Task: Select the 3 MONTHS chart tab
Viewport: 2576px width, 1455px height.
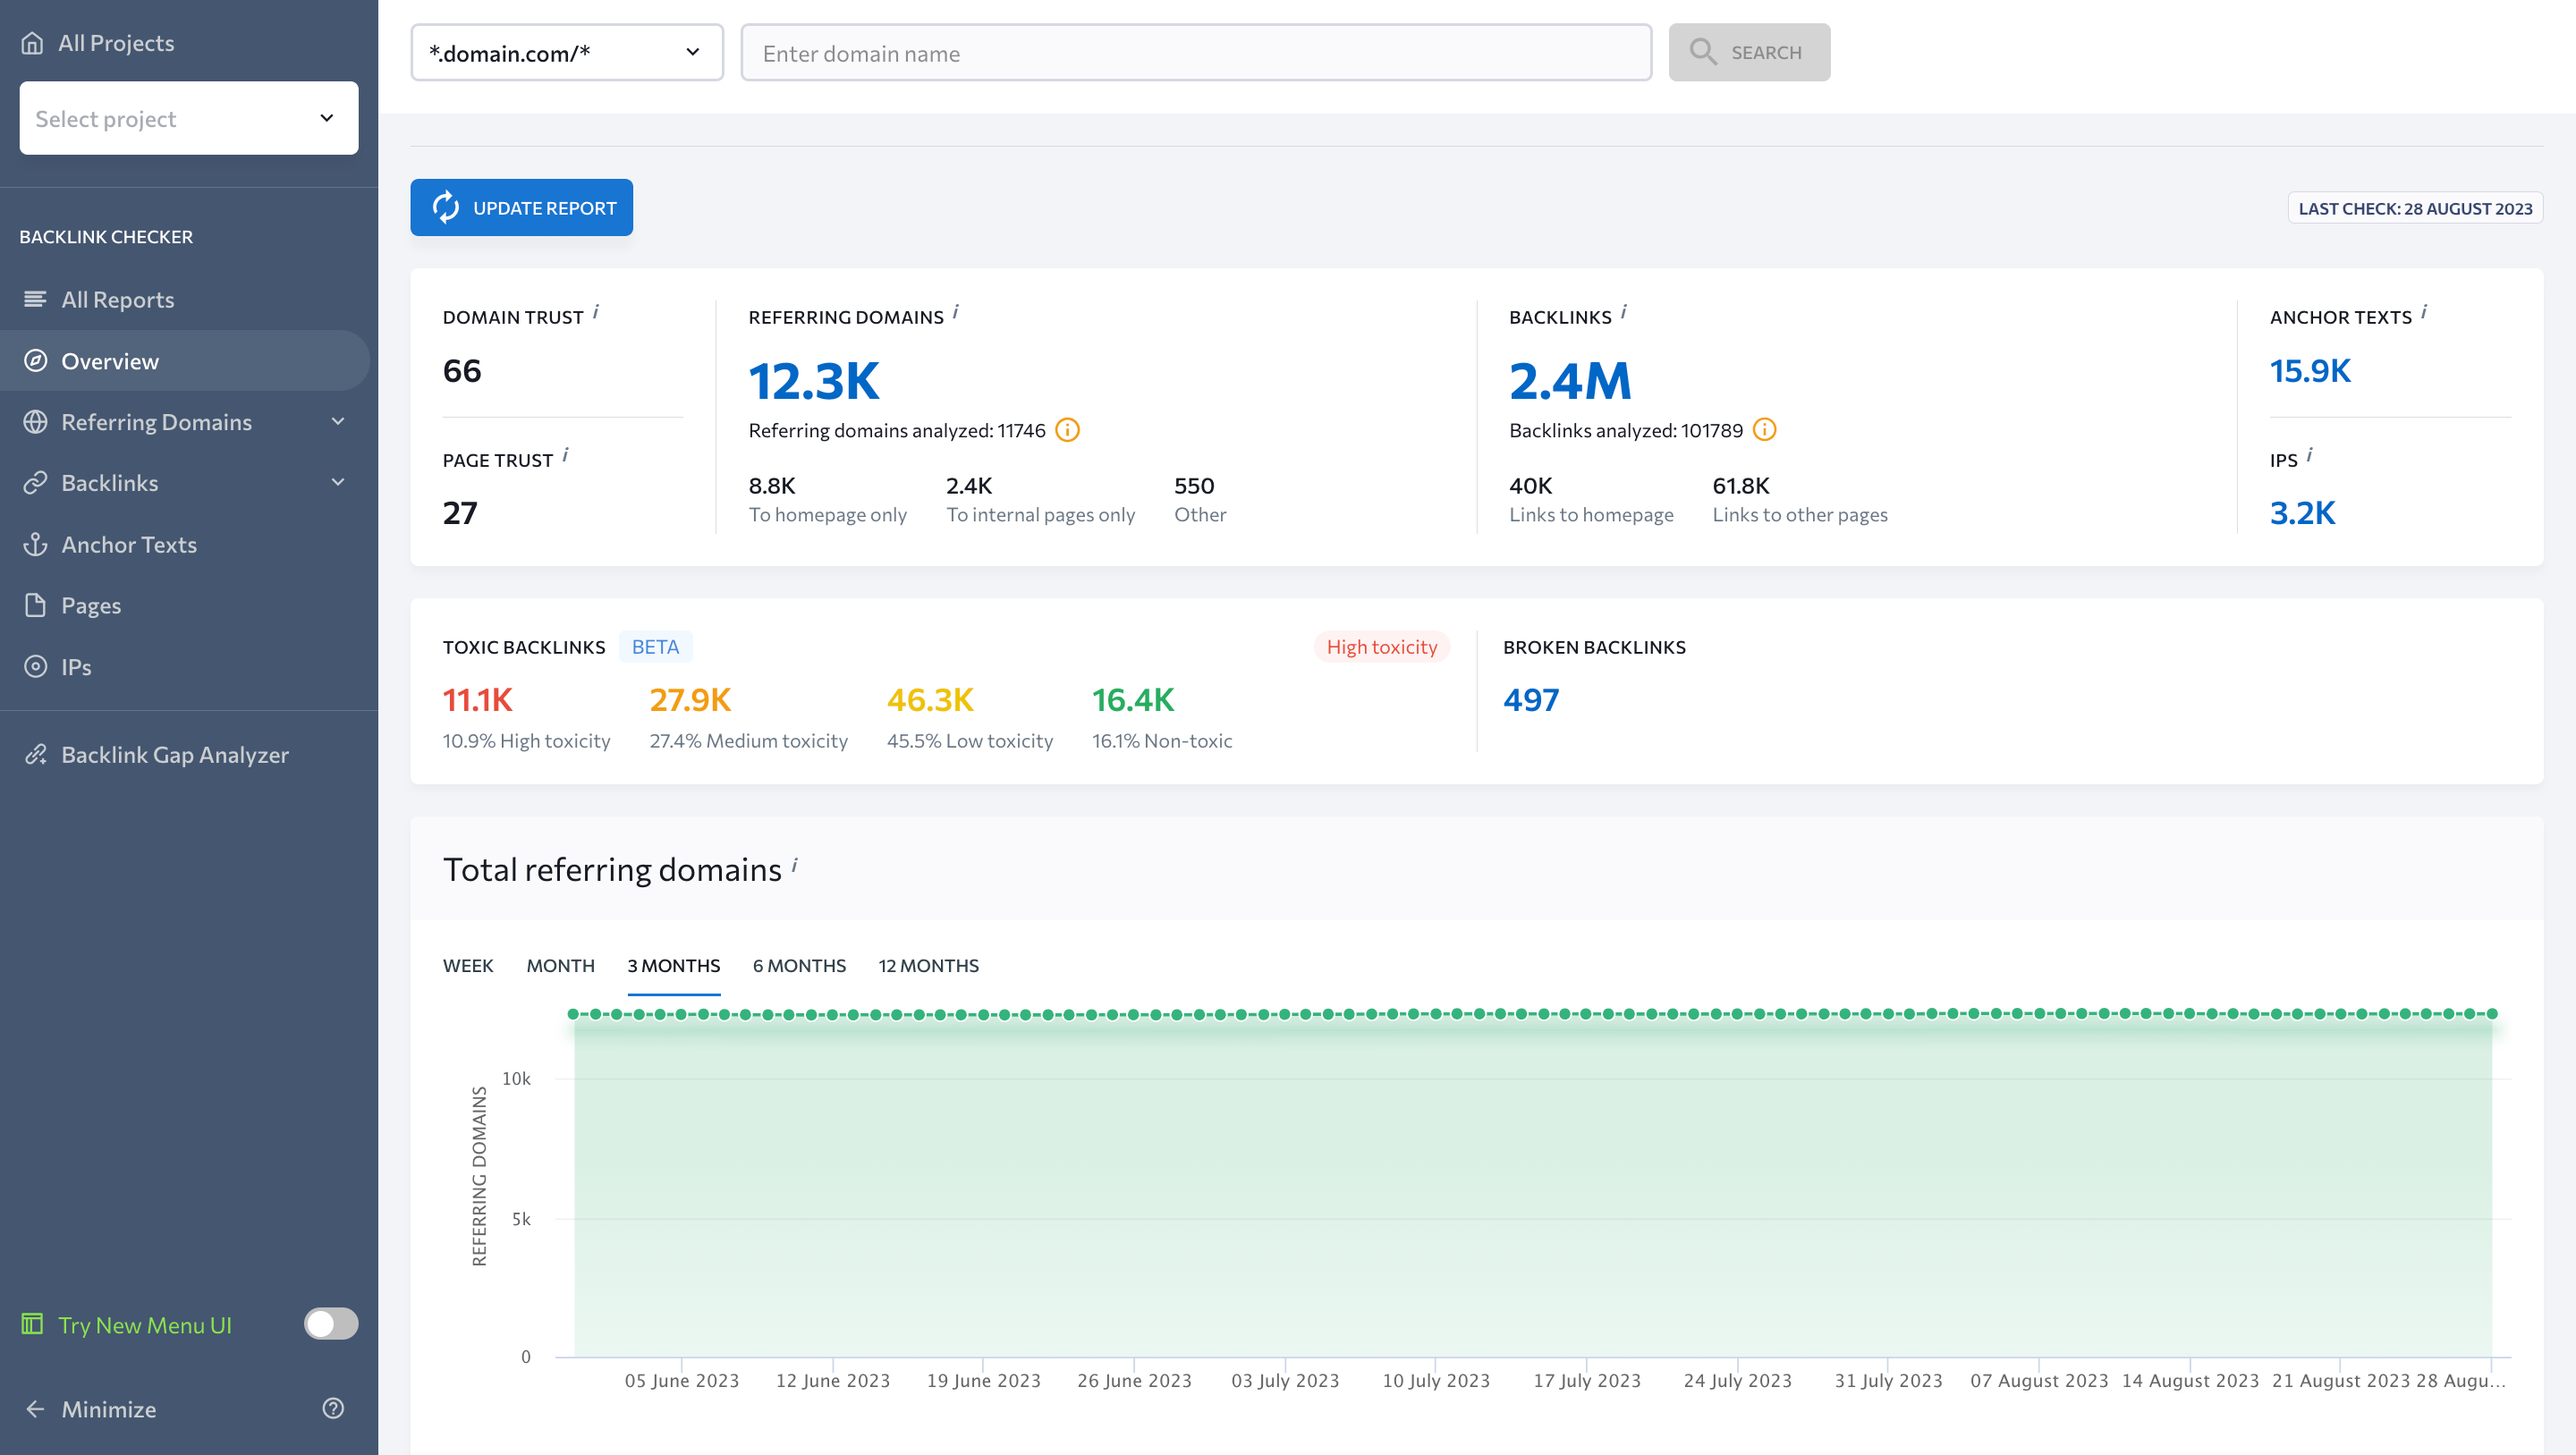Action: 674,965
